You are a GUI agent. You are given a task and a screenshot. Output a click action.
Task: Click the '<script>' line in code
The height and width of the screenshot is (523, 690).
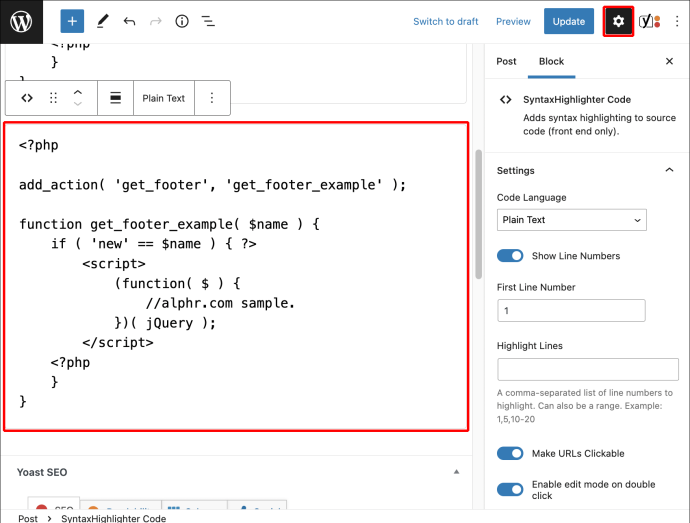[x=114, y=263]
